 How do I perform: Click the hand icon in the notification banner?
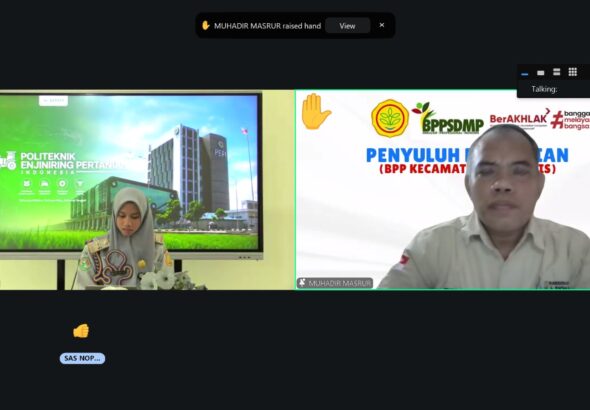coord(205,26)
